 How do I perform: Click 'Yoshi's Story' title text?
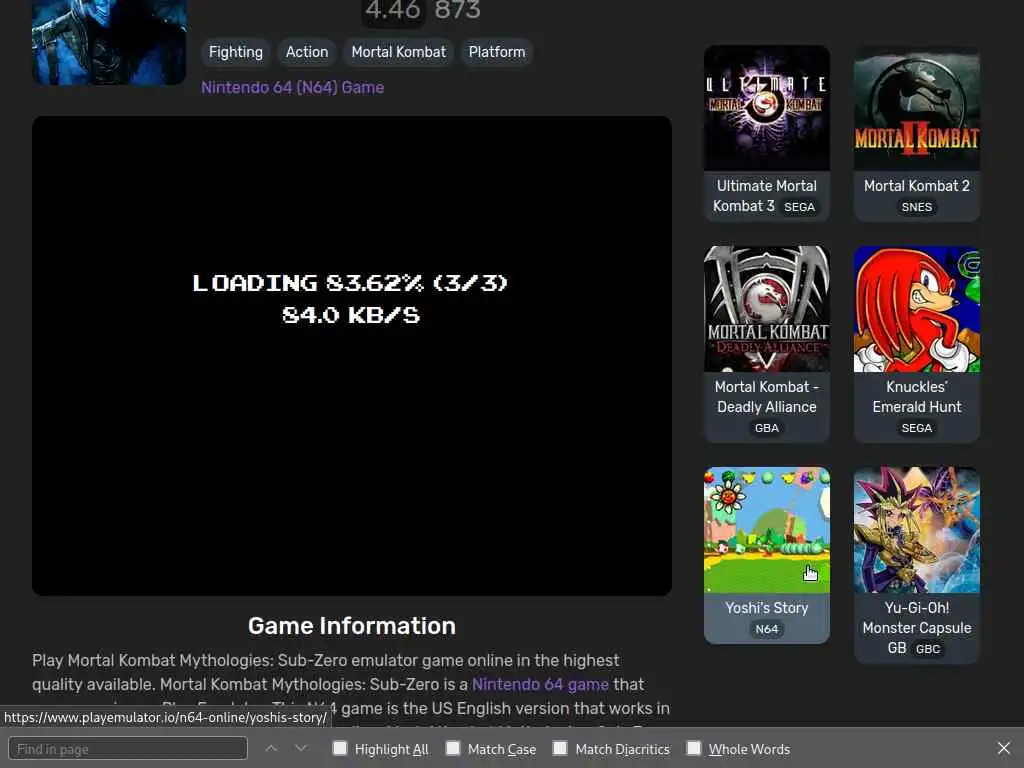767,608
